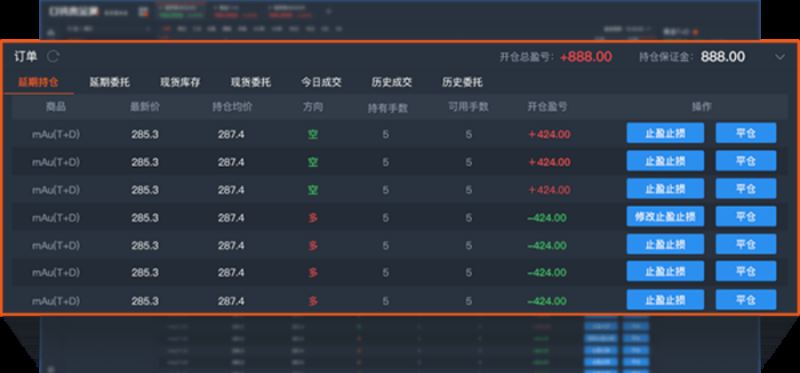
Task: Switch to the 延期委托 tab
Action: [x=109, y=82]
